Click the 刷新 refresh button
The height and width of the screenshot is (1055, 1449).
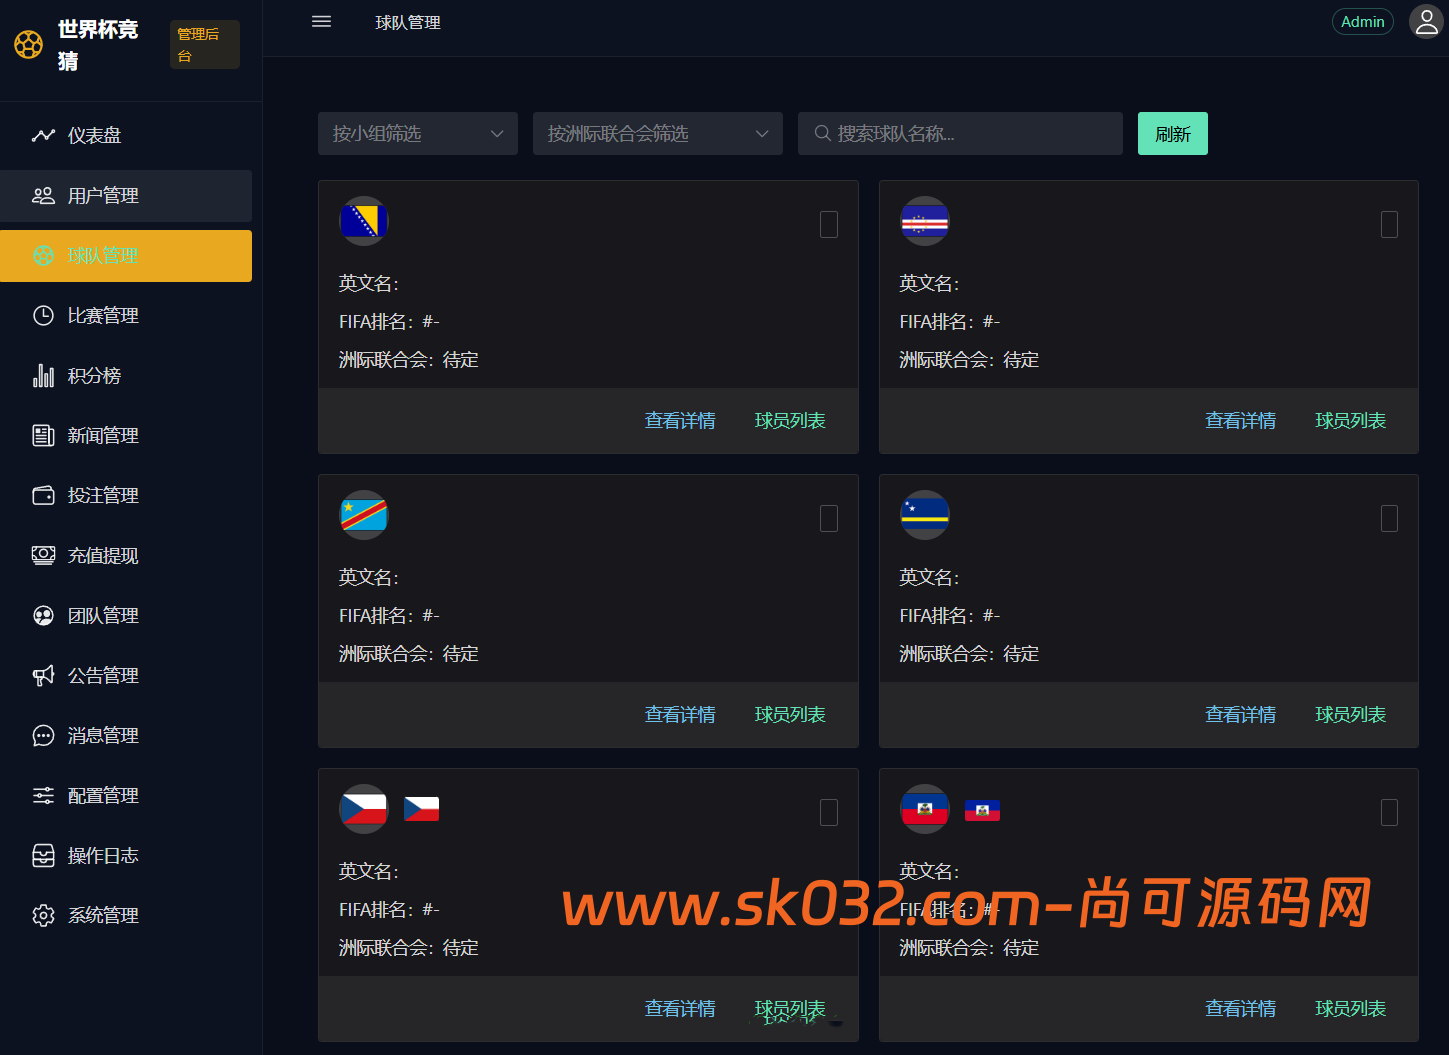click(1172, 133)
